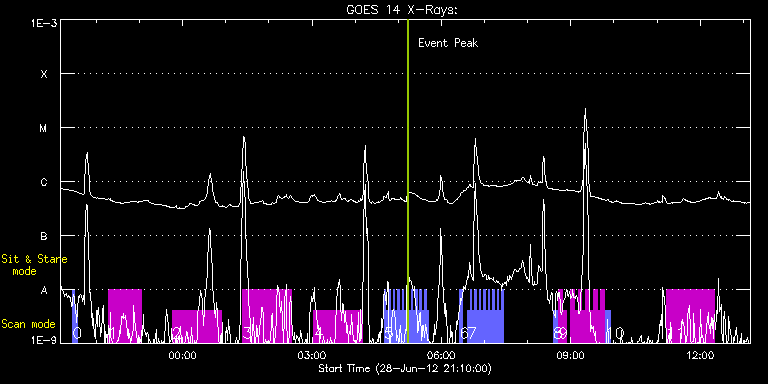Click the "GOES 14 X-Rays:" plot title
The image size is (768, 384).
tap(401, 10)
